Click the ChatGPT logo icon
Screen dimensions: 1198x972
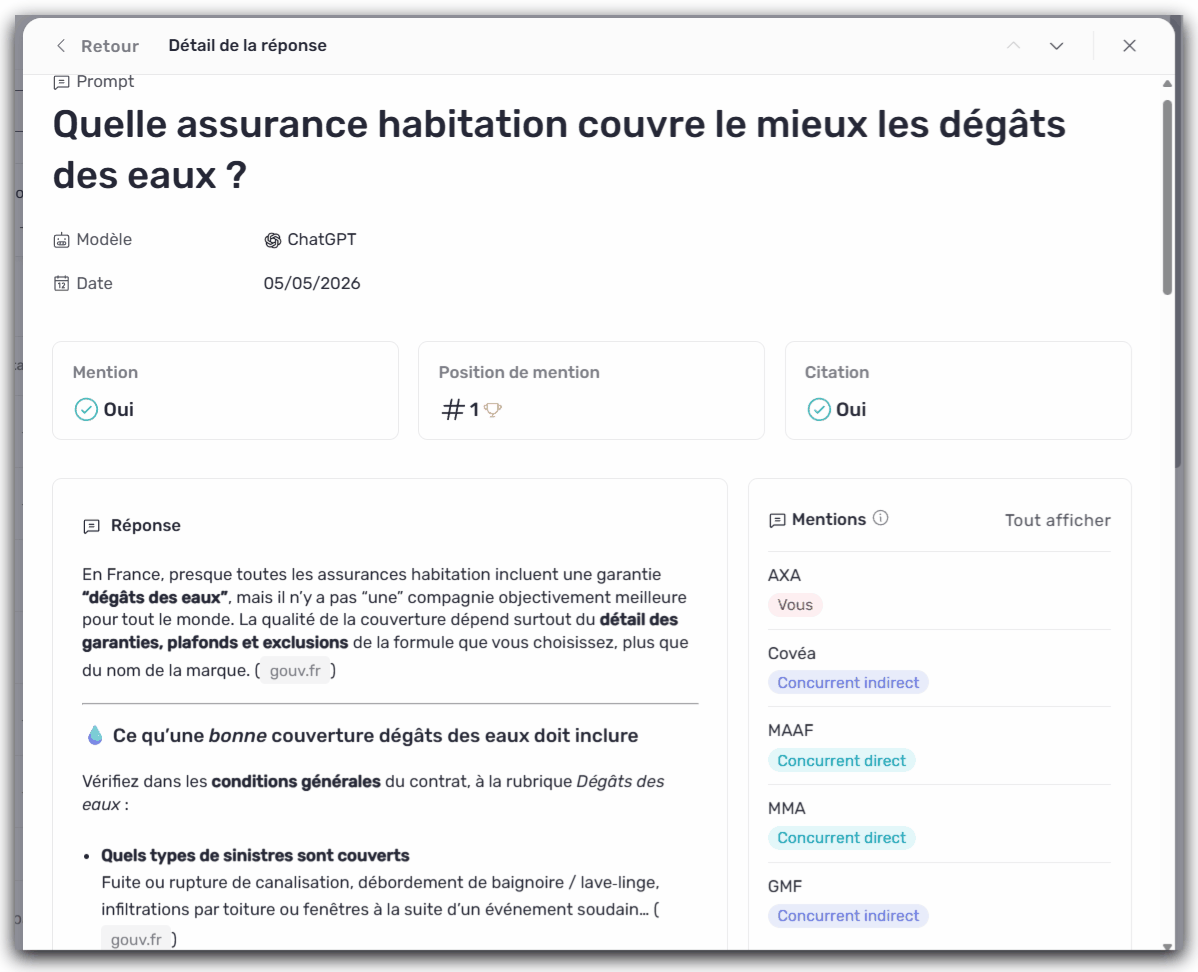[273, 240]
